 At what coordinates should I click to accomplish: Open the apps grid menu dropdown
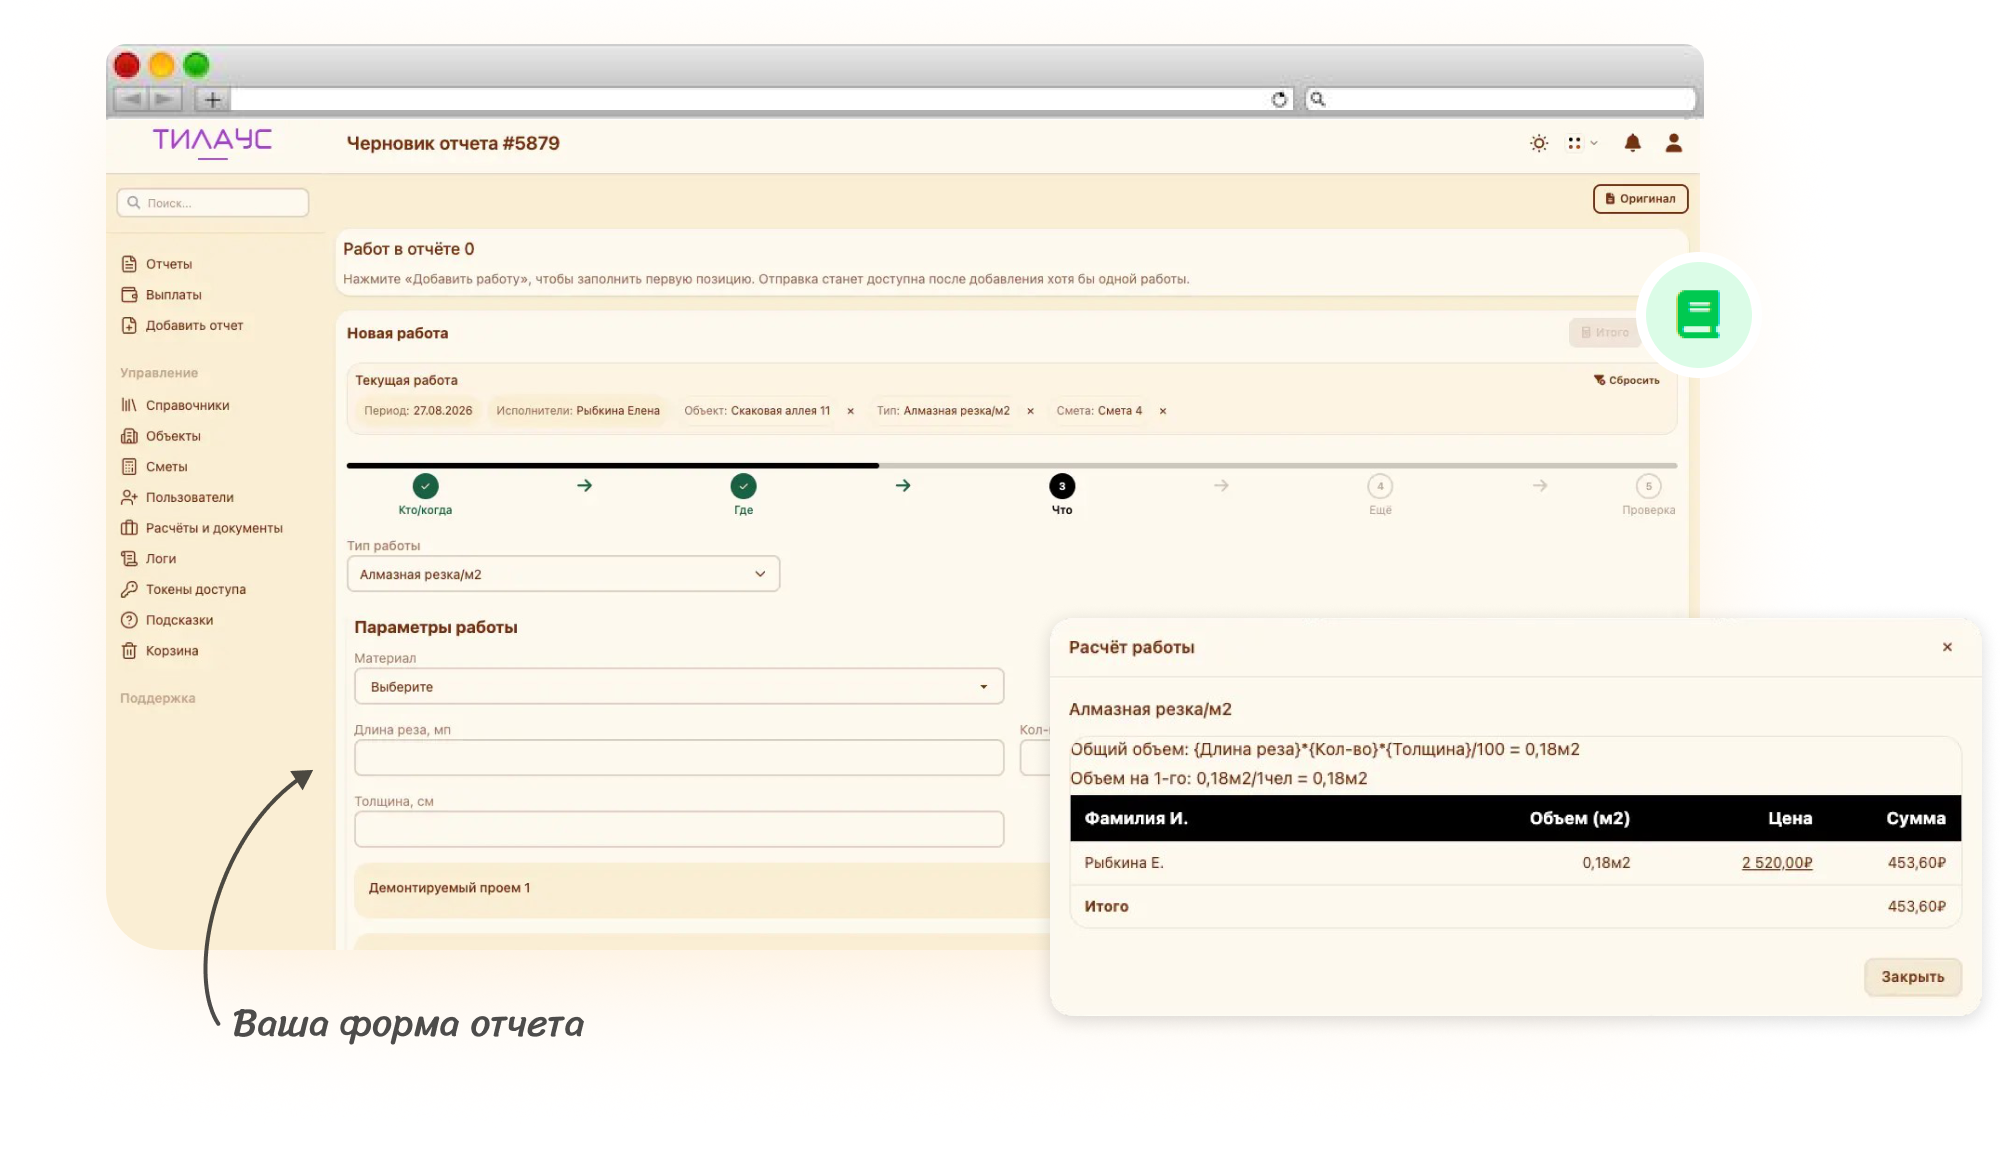point(1582,143)
